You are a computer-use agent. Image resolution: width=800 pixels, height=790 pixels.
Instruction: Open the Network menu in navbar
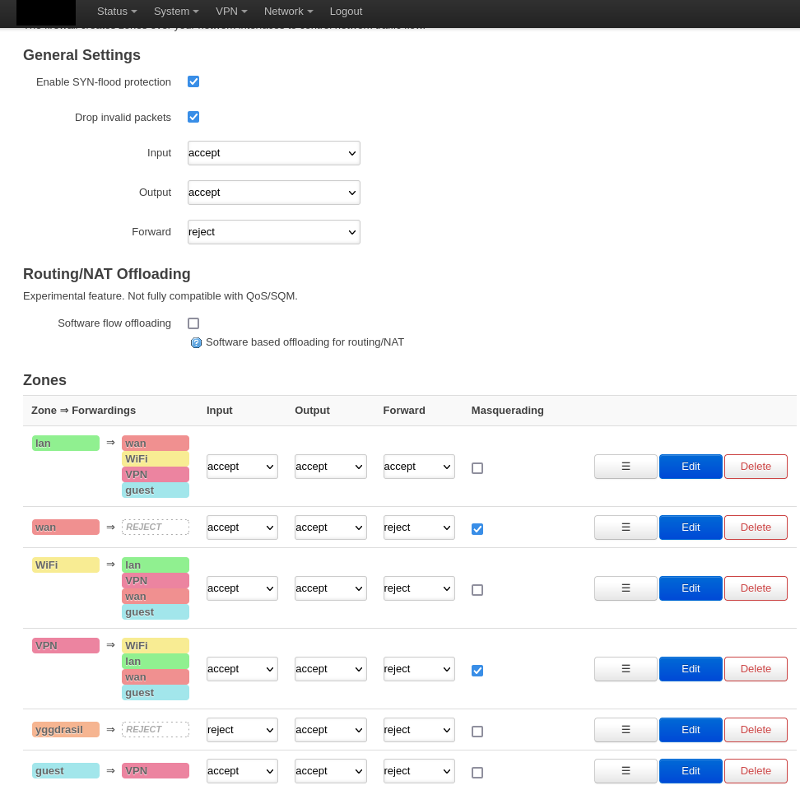coord(288,11)
